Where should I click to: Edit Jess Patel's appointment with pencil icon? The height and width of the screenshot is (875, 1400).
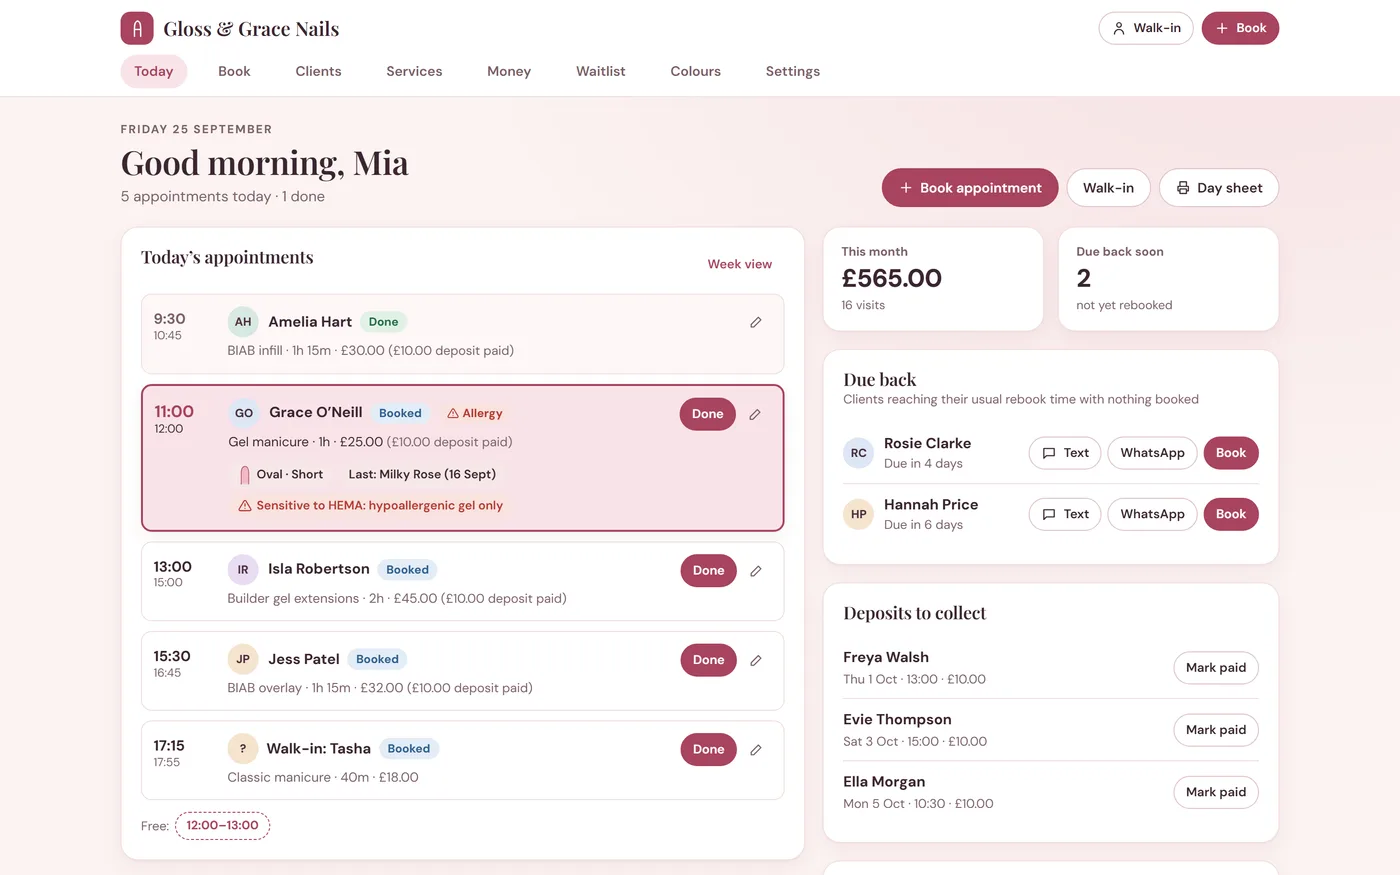click(x=756, y=660)
